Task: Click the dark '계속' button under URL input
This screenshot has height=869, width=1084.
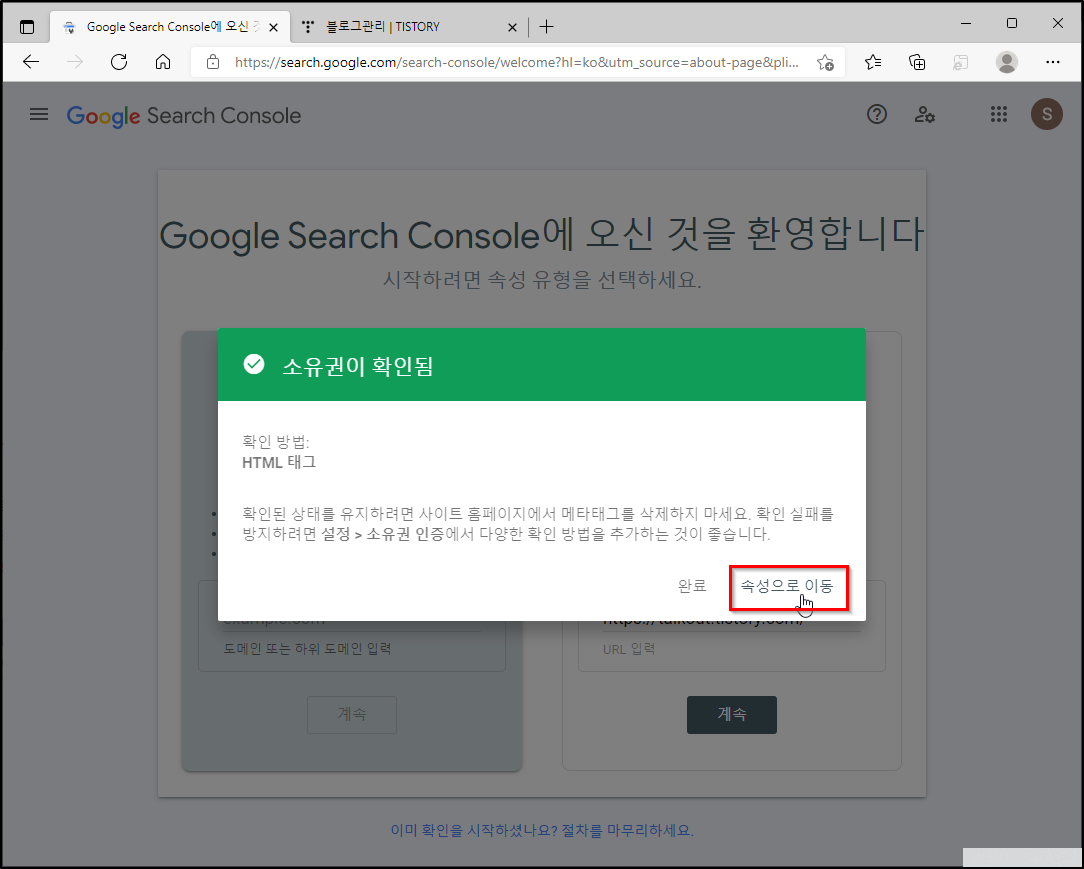Action: pyautogui.click(x=731, y=714)
